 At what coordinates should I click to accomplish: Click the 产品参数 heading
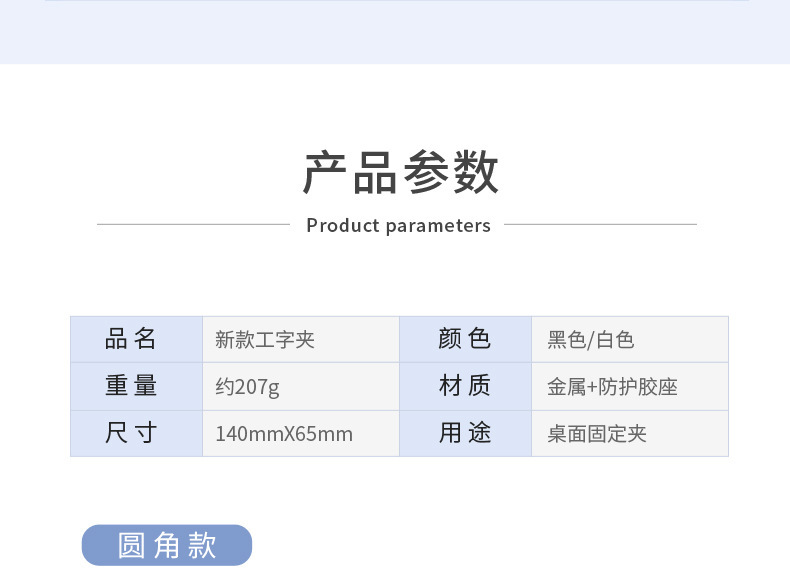click(x=400, y=174)
